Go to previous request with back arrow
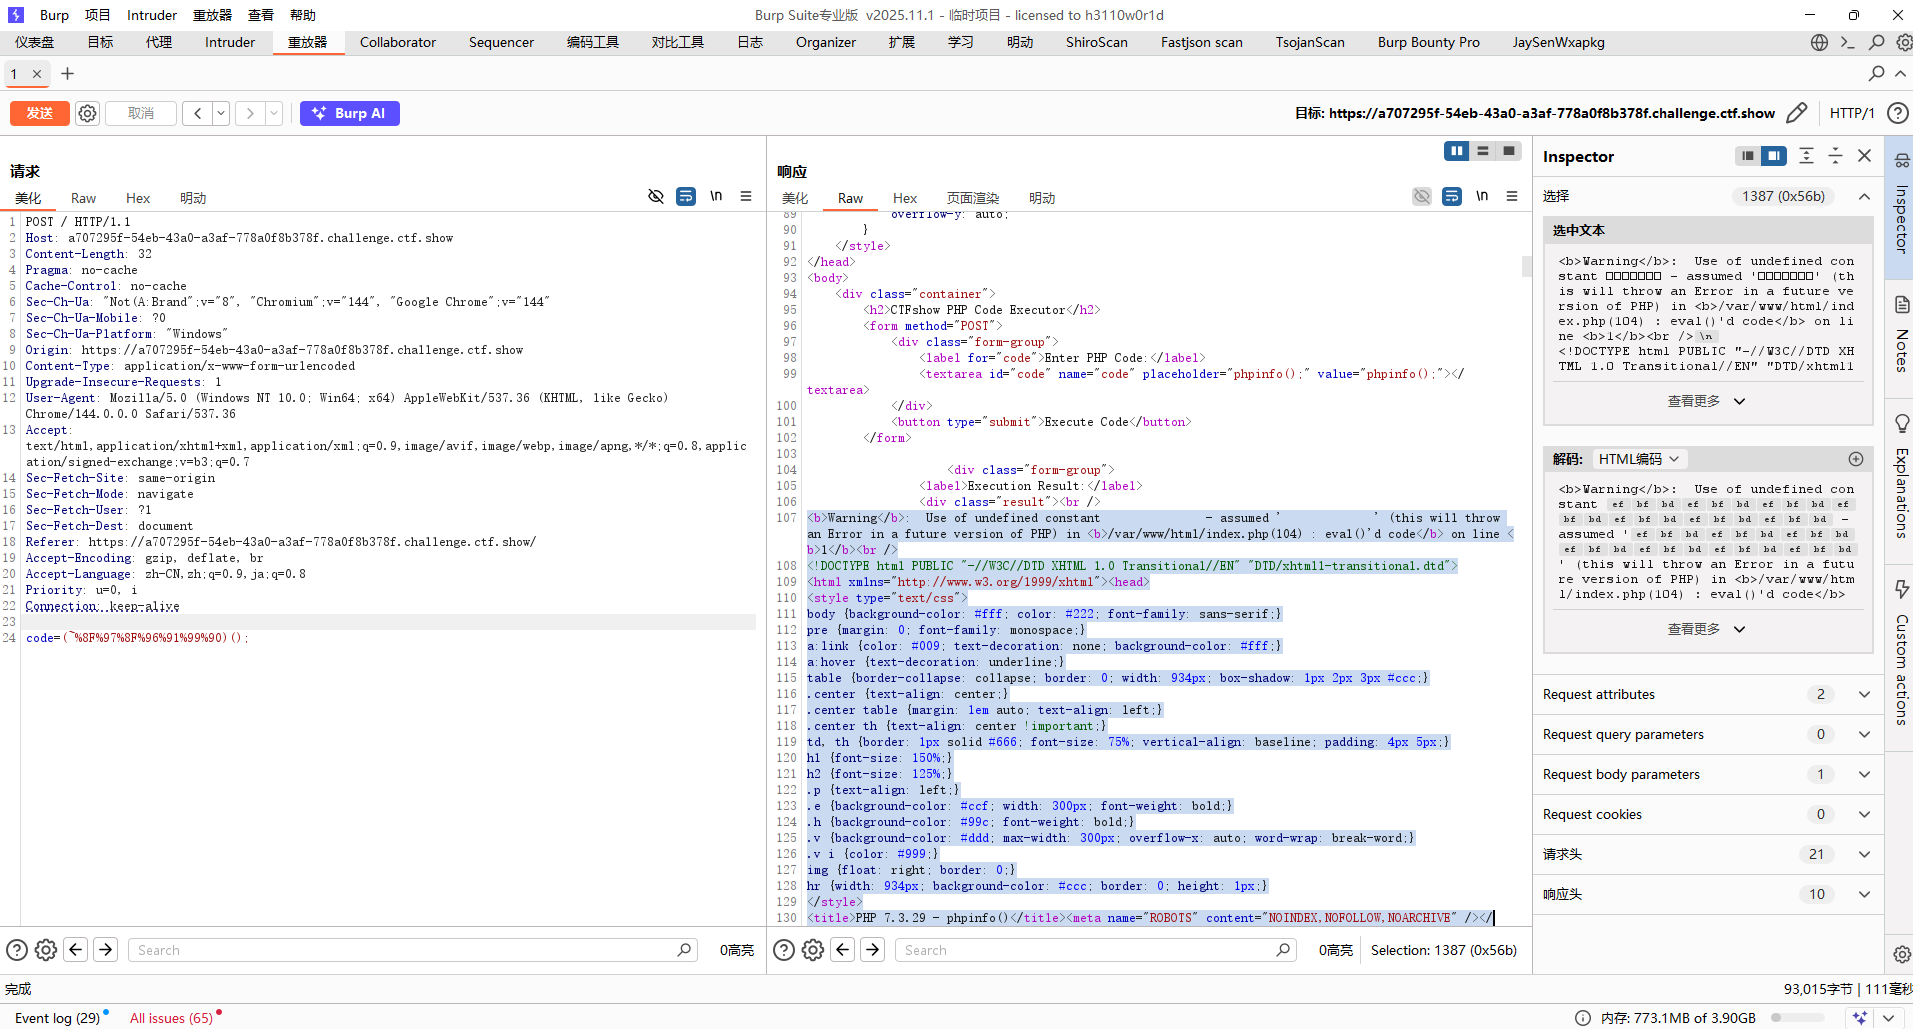Screen dimensions: 1913x1029 (x=197, y=113)
